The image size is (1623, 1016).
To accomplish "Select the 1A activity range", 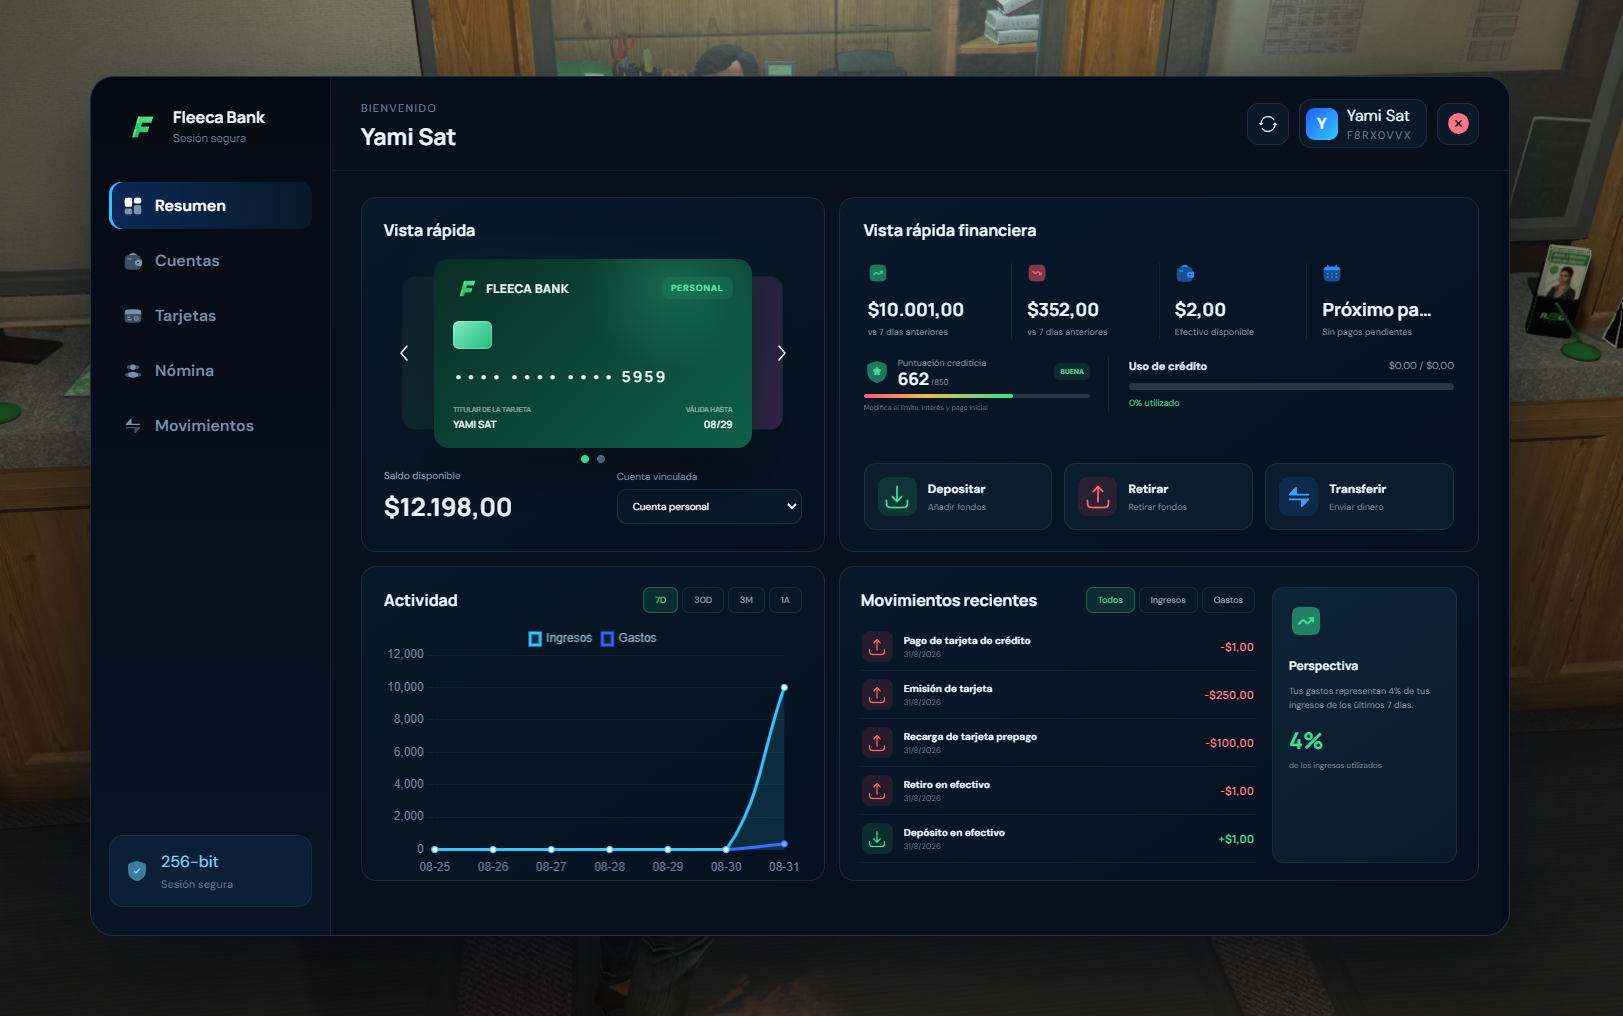I will [x=785, y=600].
